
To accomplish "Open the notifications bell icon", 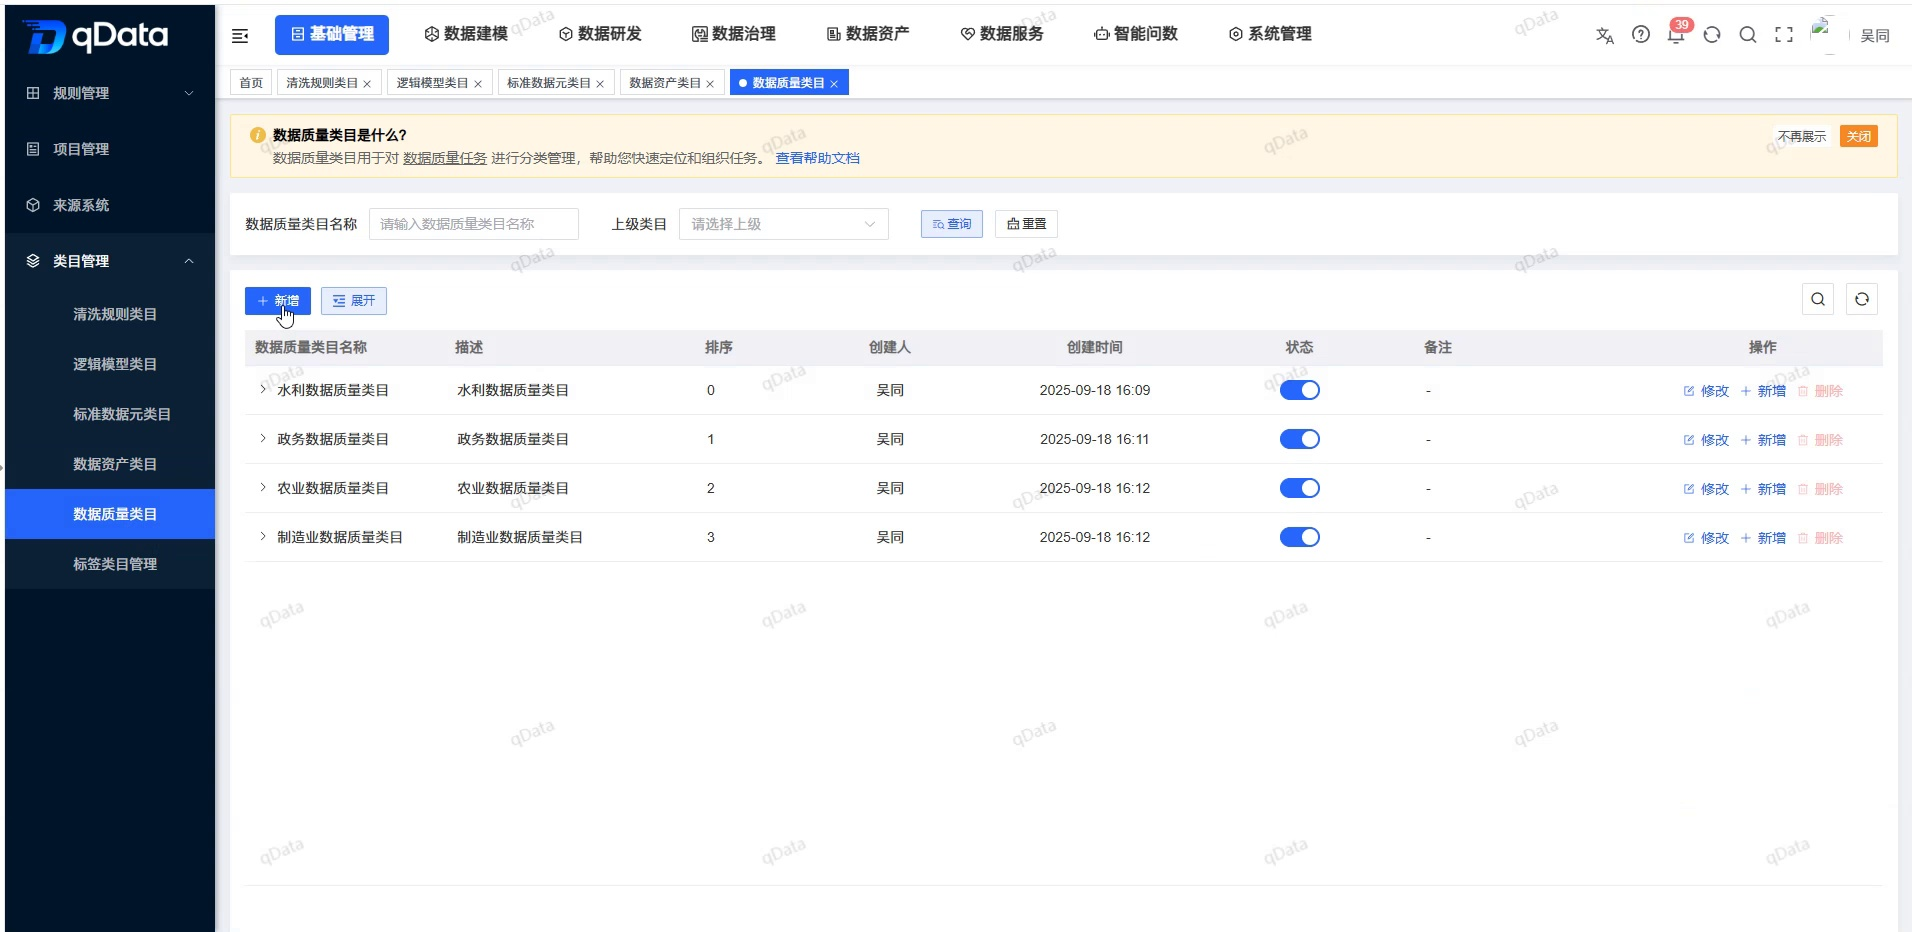I will pyautogui.click(x=1676, y=35).
